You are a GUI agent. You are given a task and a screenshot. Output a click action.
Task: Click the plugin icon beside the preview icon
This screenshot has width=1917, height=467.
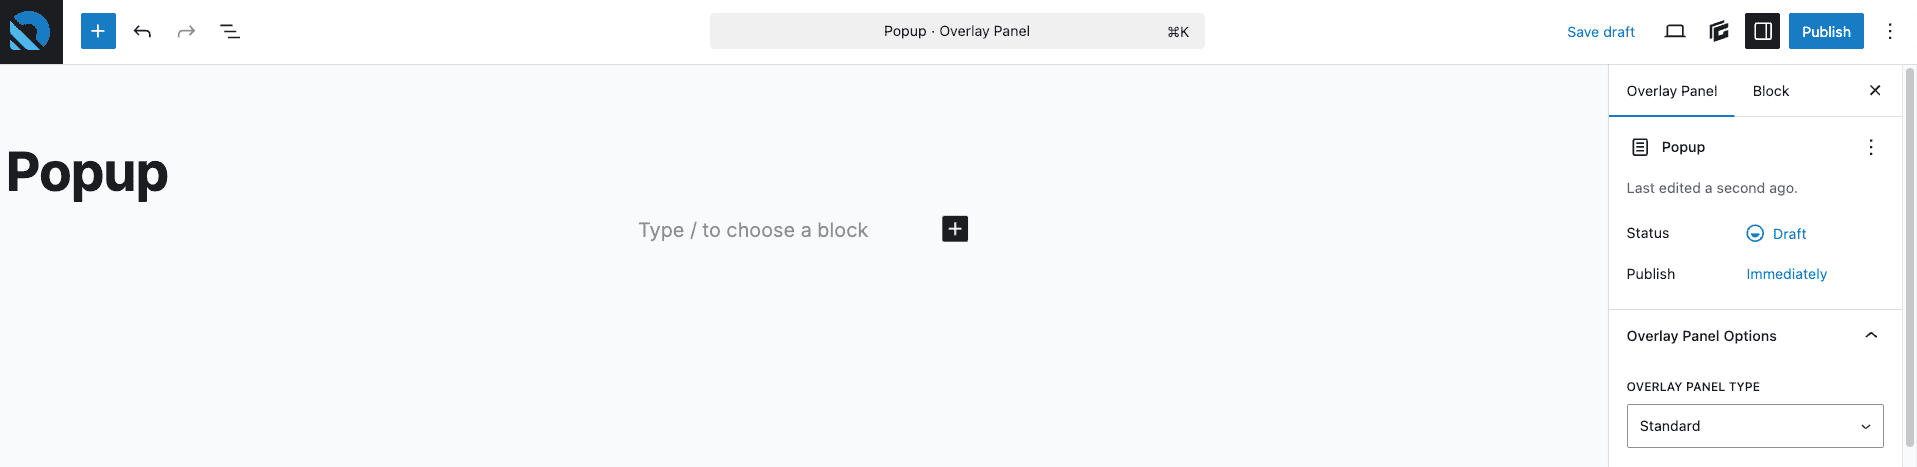[x=1719, y=31]
